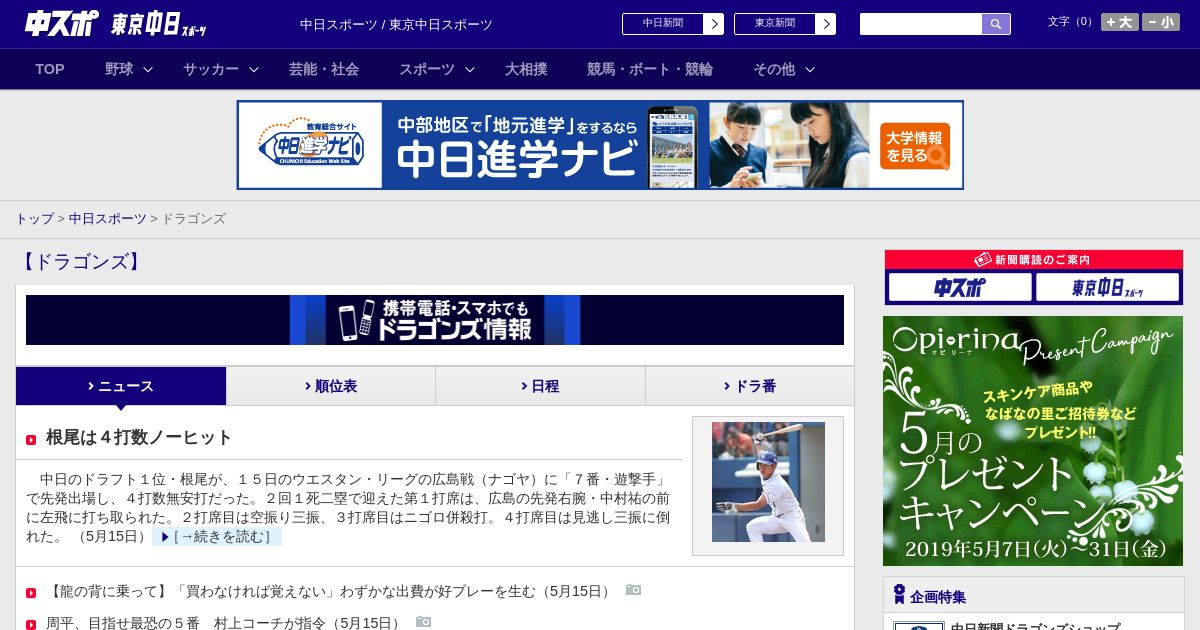Screen dimensions: 1200x630
Task: Expand the その他 dropdown chevron
Action: (x=810, y=69)
